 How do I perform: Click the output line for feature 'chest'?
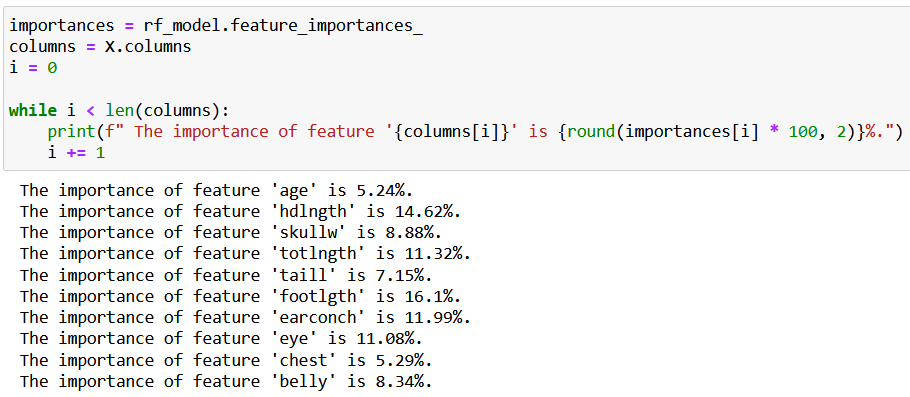tap(226, 360)
